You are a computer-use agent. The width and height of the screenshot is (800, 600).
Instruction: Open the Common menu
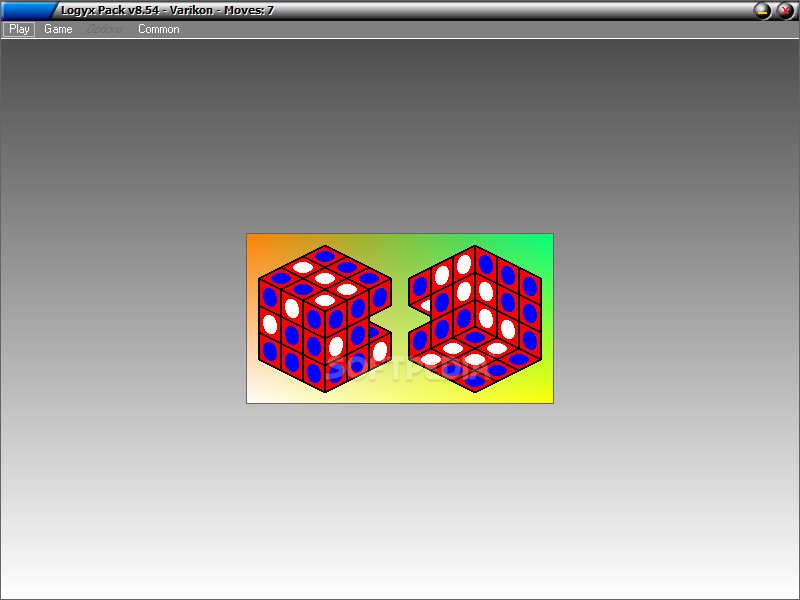coord(159,29)
